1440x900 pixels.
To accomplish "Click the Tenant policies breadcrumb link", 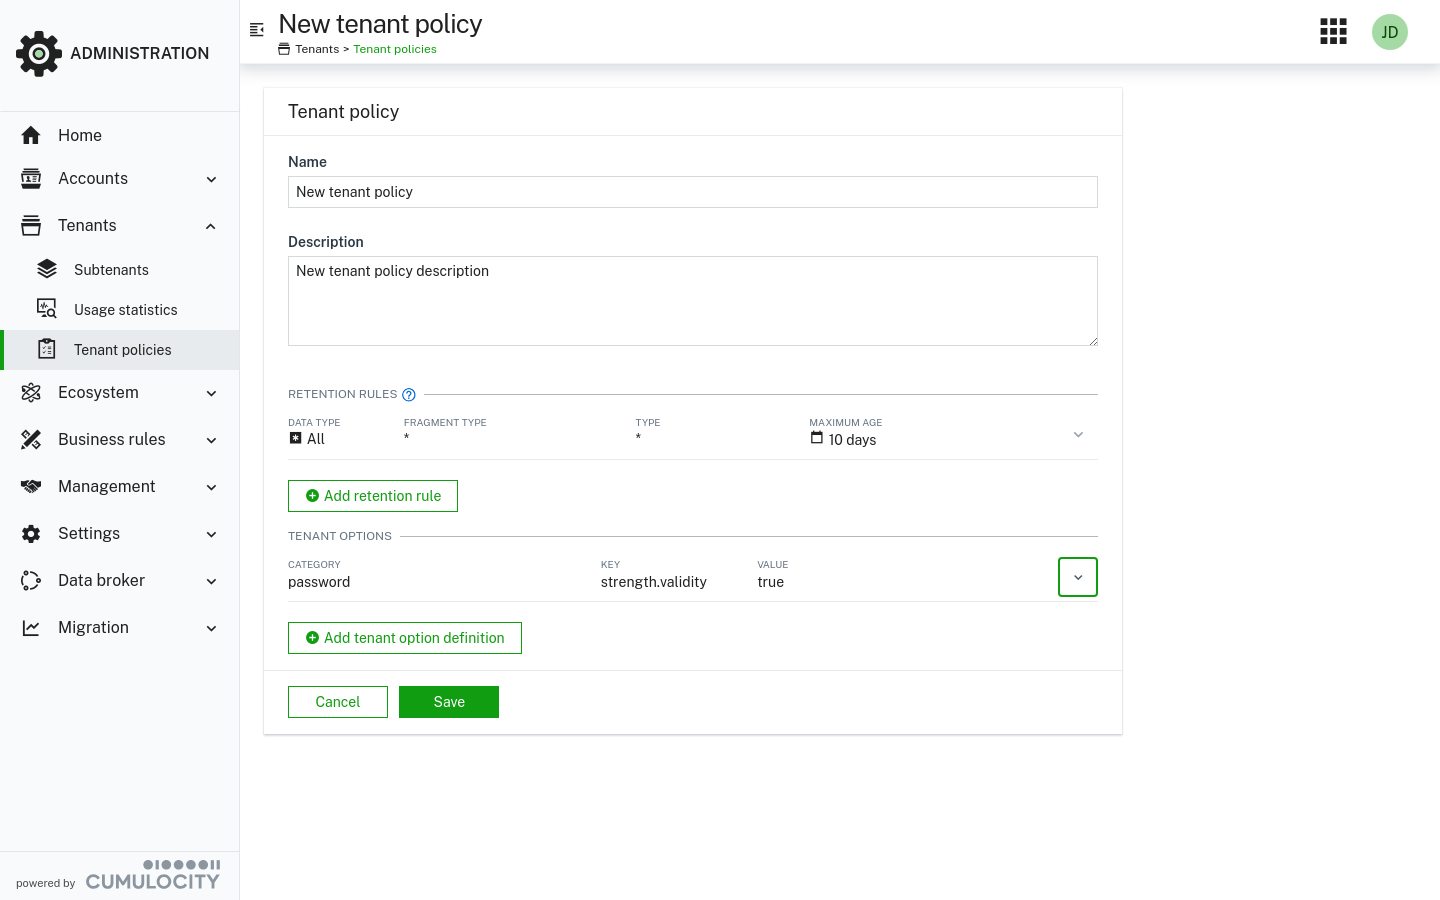I will pyautogui.click(x=395, y=49).
